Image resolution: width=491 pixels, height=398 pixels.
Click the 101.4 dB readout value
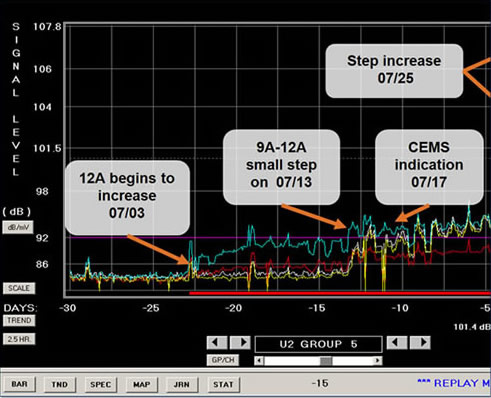coord(472,327)
